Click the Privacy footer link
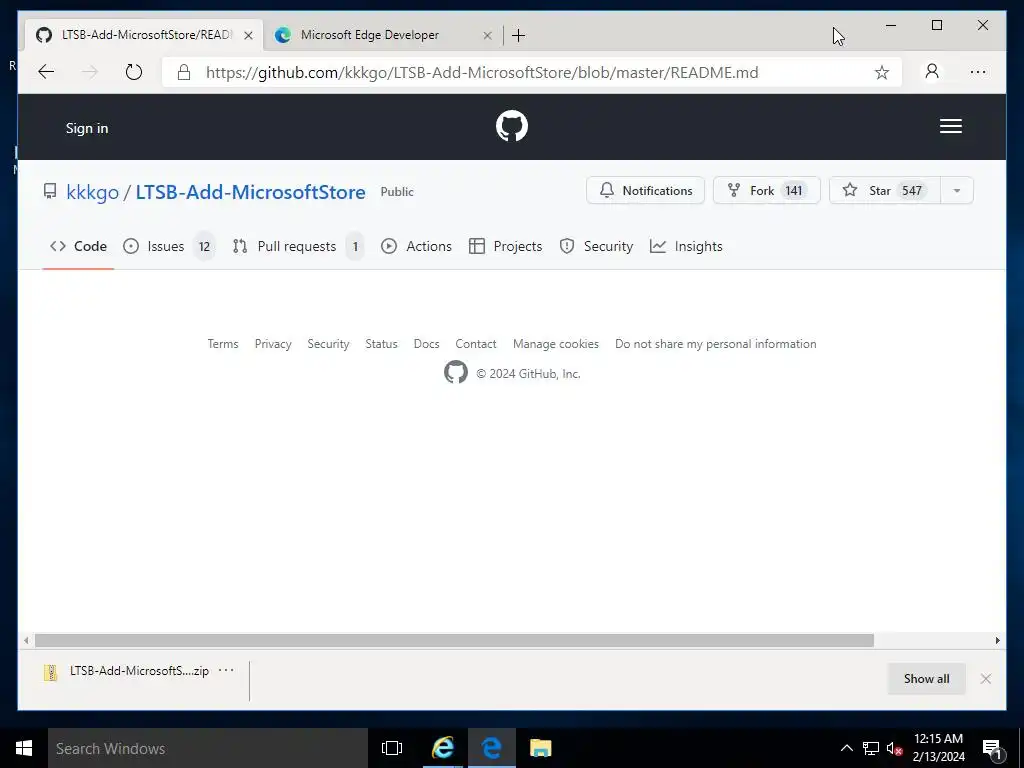The image size is (1024, 768). [273, 344]
